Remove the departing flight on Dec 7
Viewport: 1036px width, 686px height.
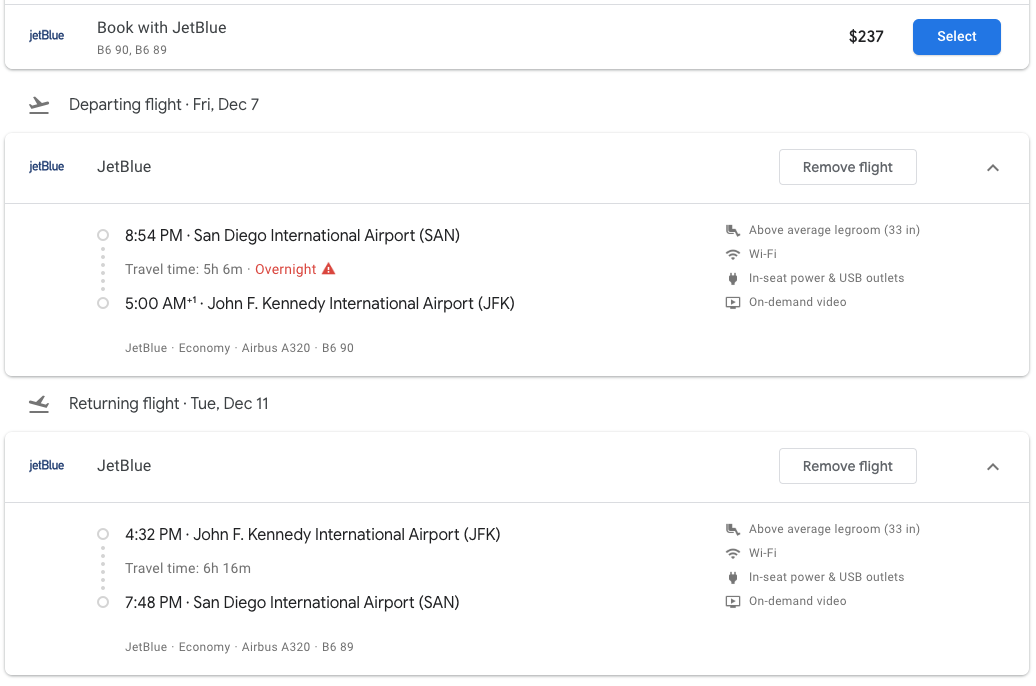coord(847,168)
